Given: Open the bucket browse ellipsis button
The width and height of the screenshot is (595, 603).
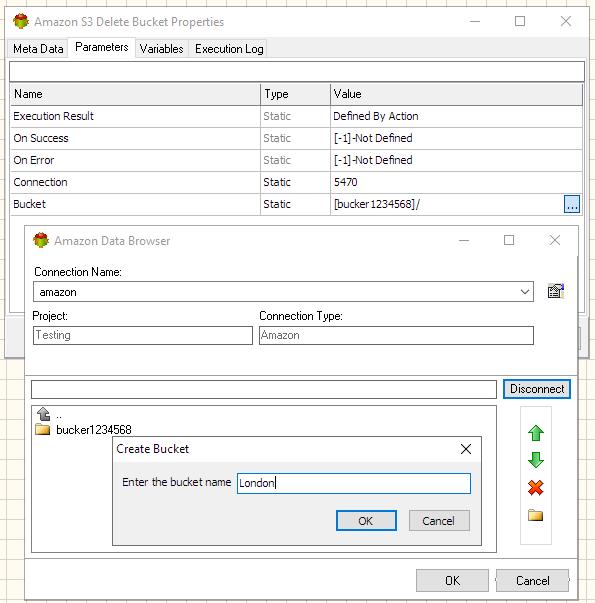Looking at the screenshot, I should pyautogui.click(x=572, y=204).
